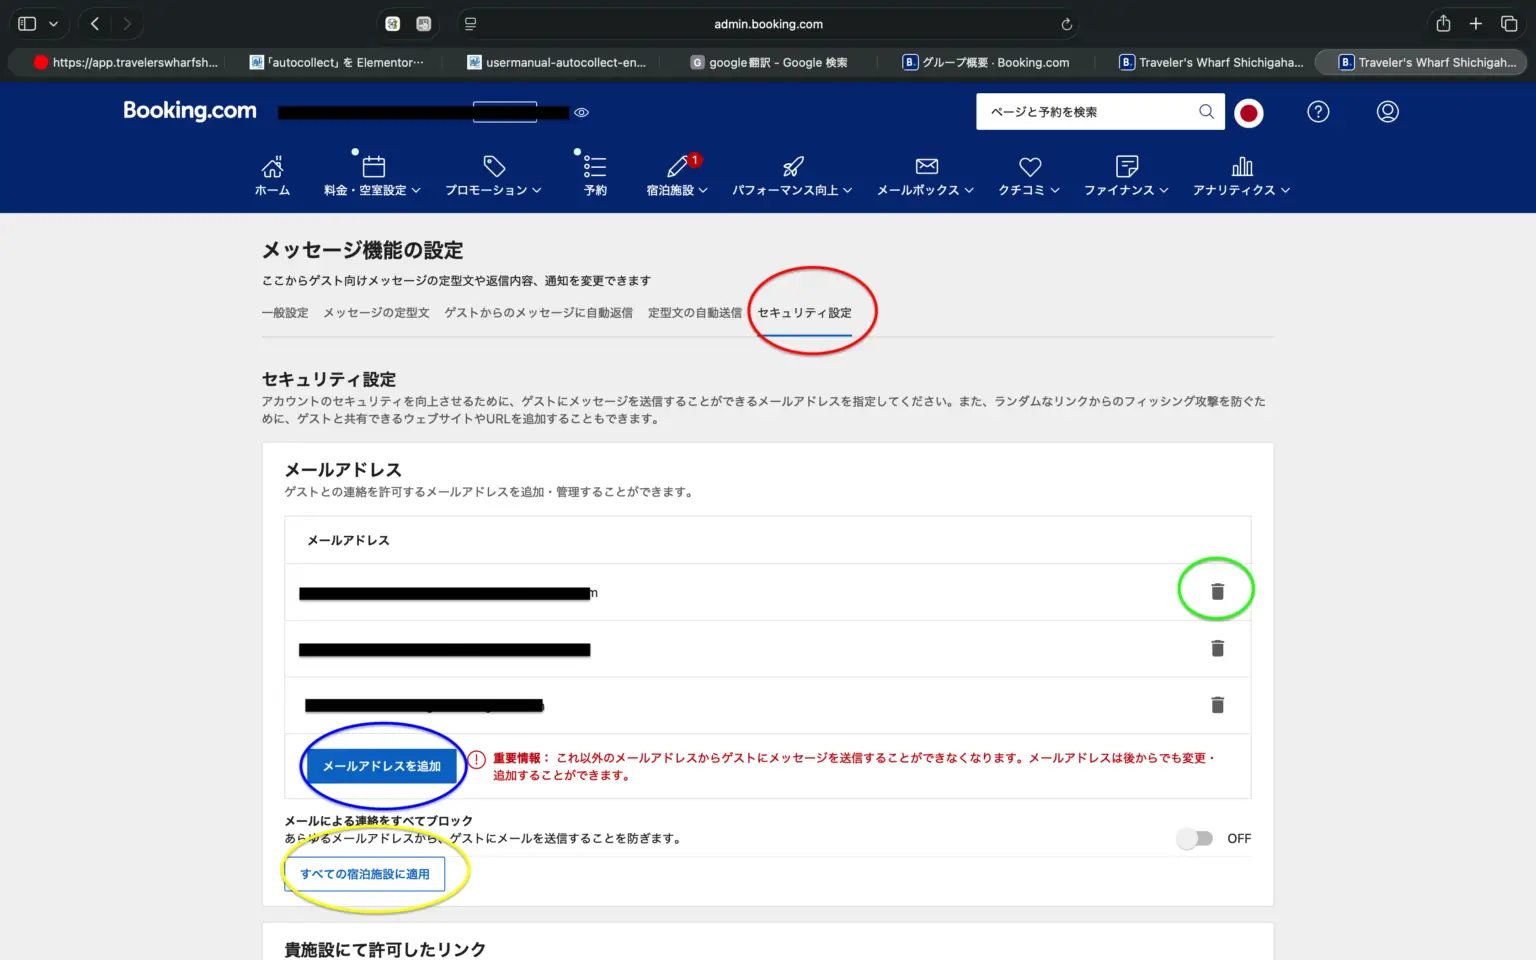Switch to the メッセージの定型文 tab
This screenshot has height=960, width=1536.
coord(376,313)
